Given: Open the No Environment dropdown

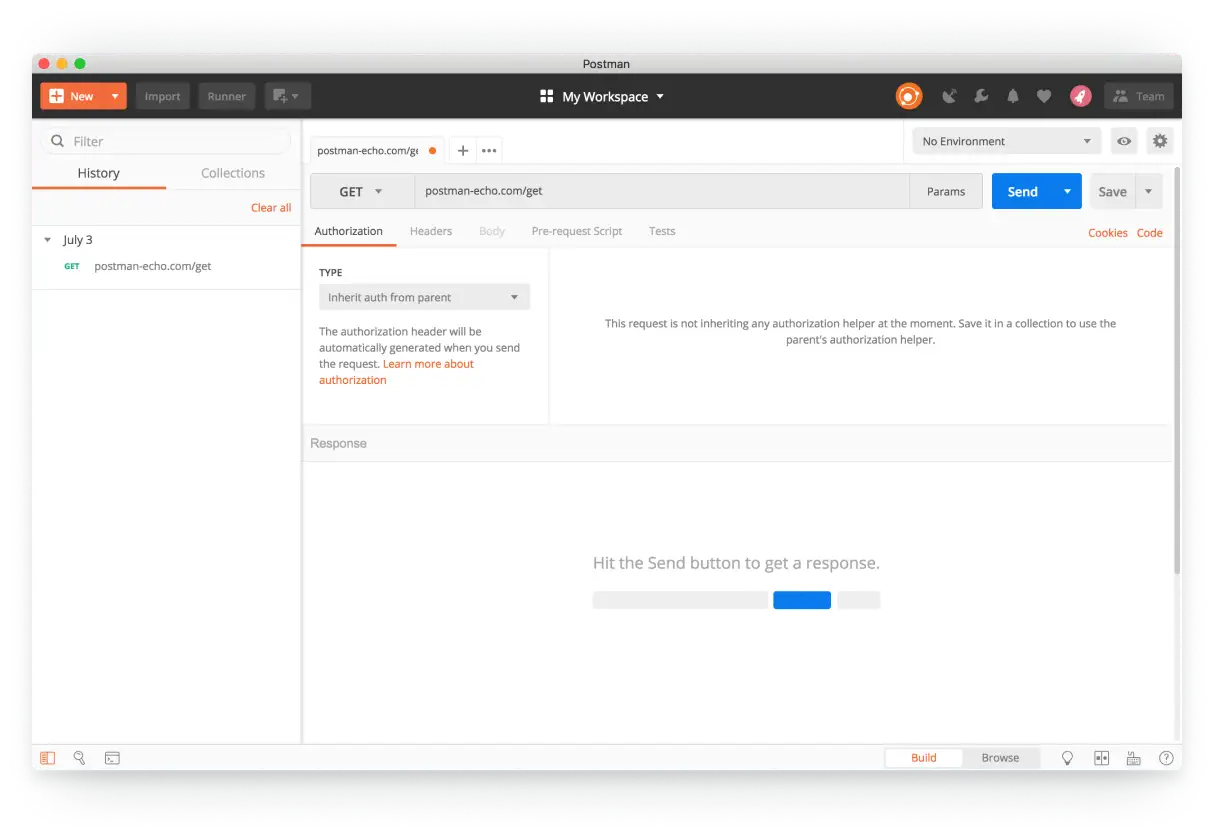Looking at the screenshot, I should [x=1006, y=141].
